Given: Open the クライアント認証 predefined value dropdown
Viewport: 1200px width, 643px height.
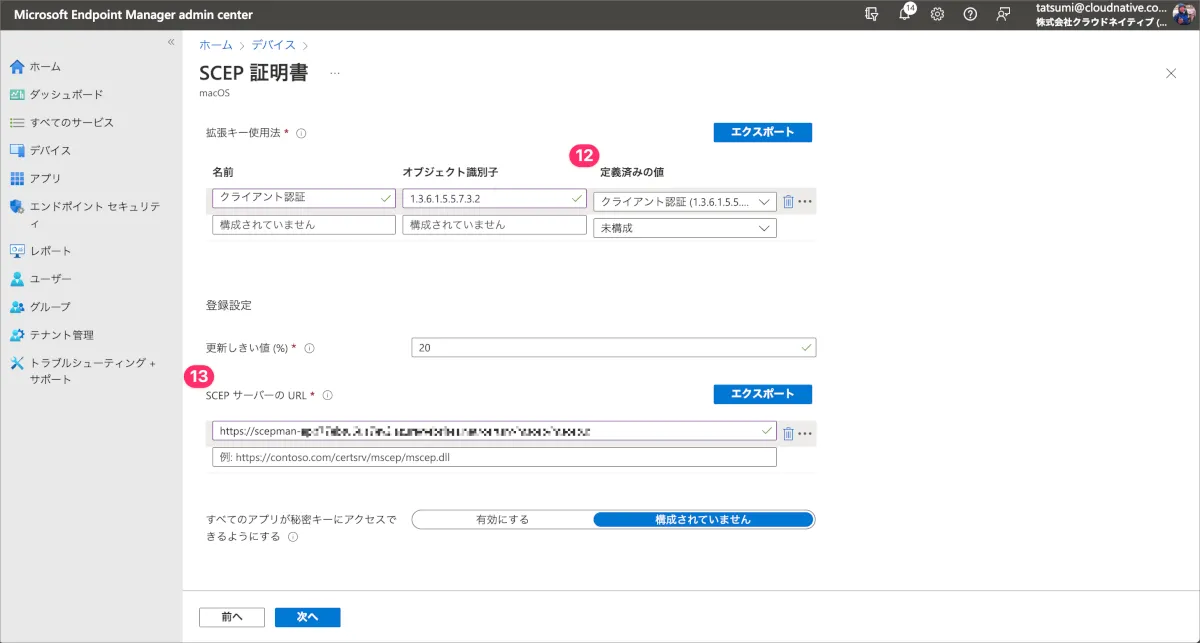Looking at the screenshot, I should [684, 201].
